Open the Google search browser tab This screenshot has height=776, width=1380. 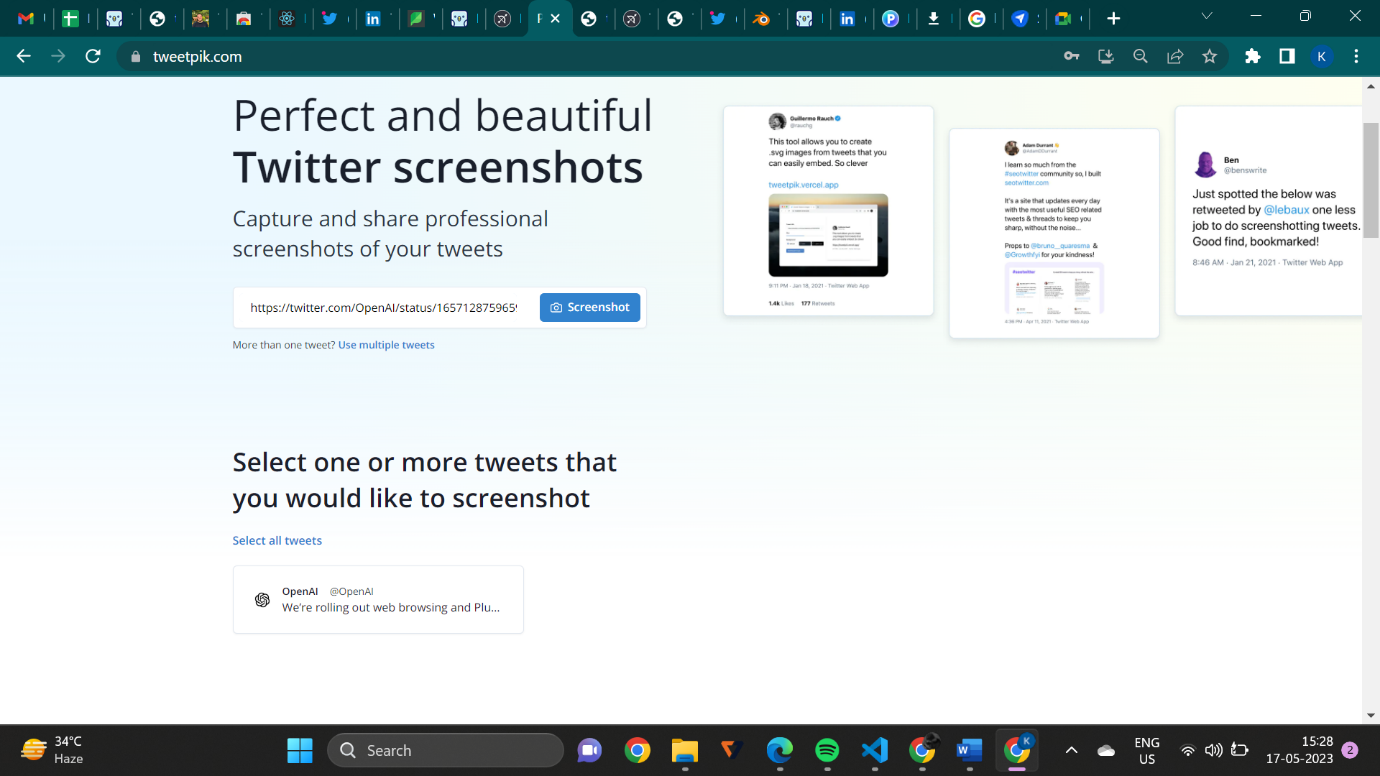coord(976,18)
